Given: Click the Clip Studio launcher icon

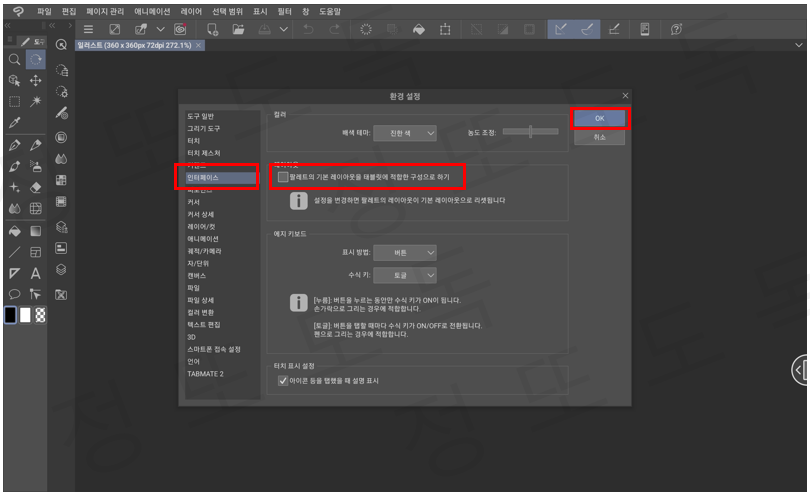Looking at the screenshot, I should point(180,29).
